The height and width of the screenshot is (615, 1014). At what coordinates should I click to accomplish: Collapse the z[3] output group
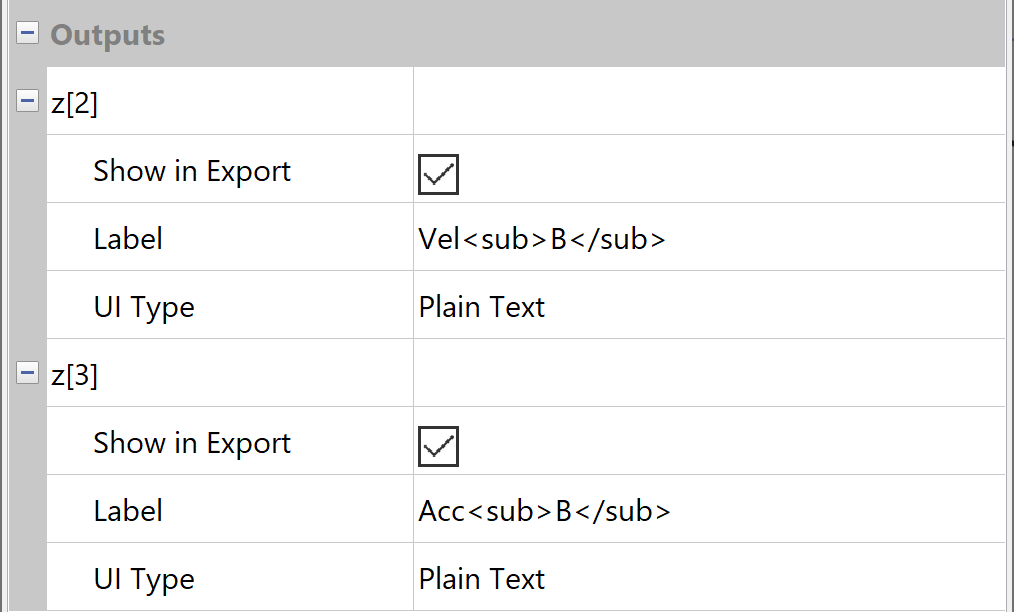[x=28, y=373]
